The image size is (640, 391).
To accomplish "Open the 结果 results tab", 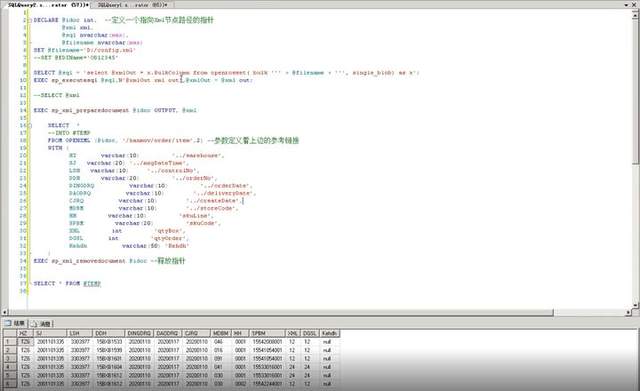I will pos(15,324).
